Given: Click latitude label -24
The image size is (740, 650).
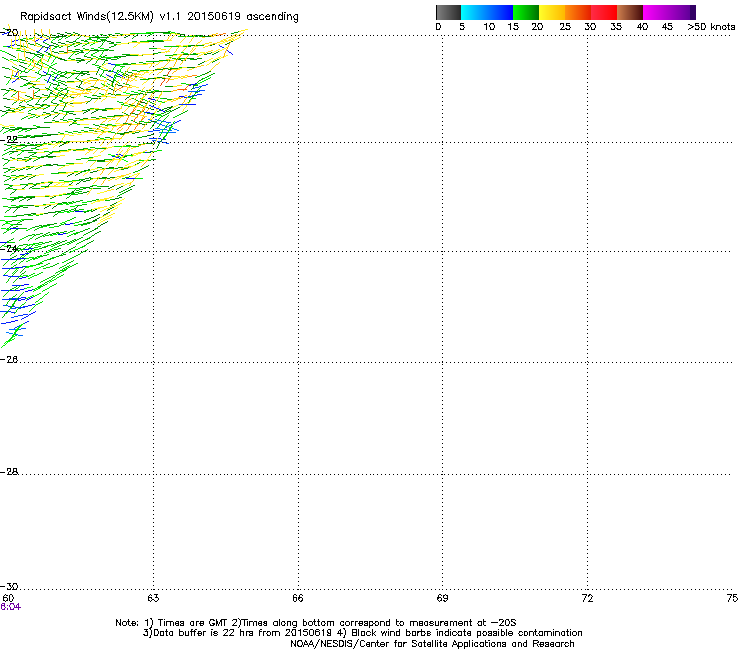Looking at the screenshot, I should click(9, 248).
